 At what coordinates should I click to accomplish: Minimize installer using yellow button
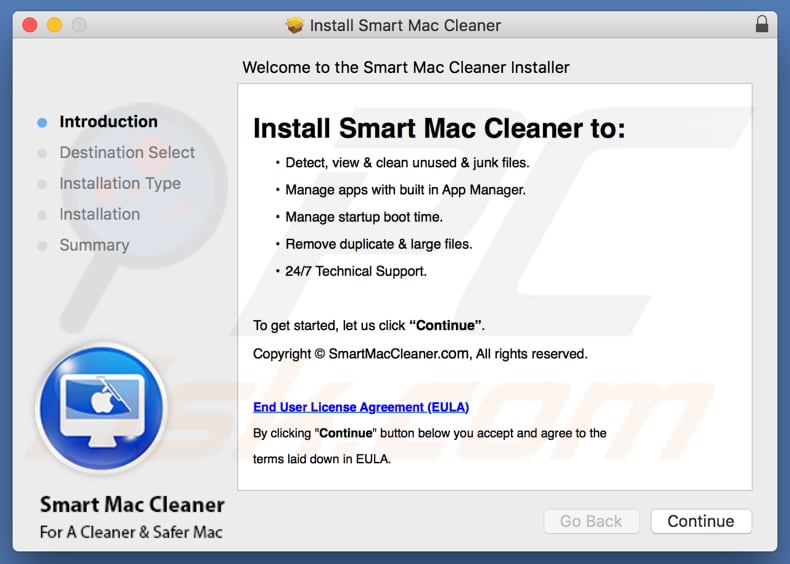click(x=54, y=25)
